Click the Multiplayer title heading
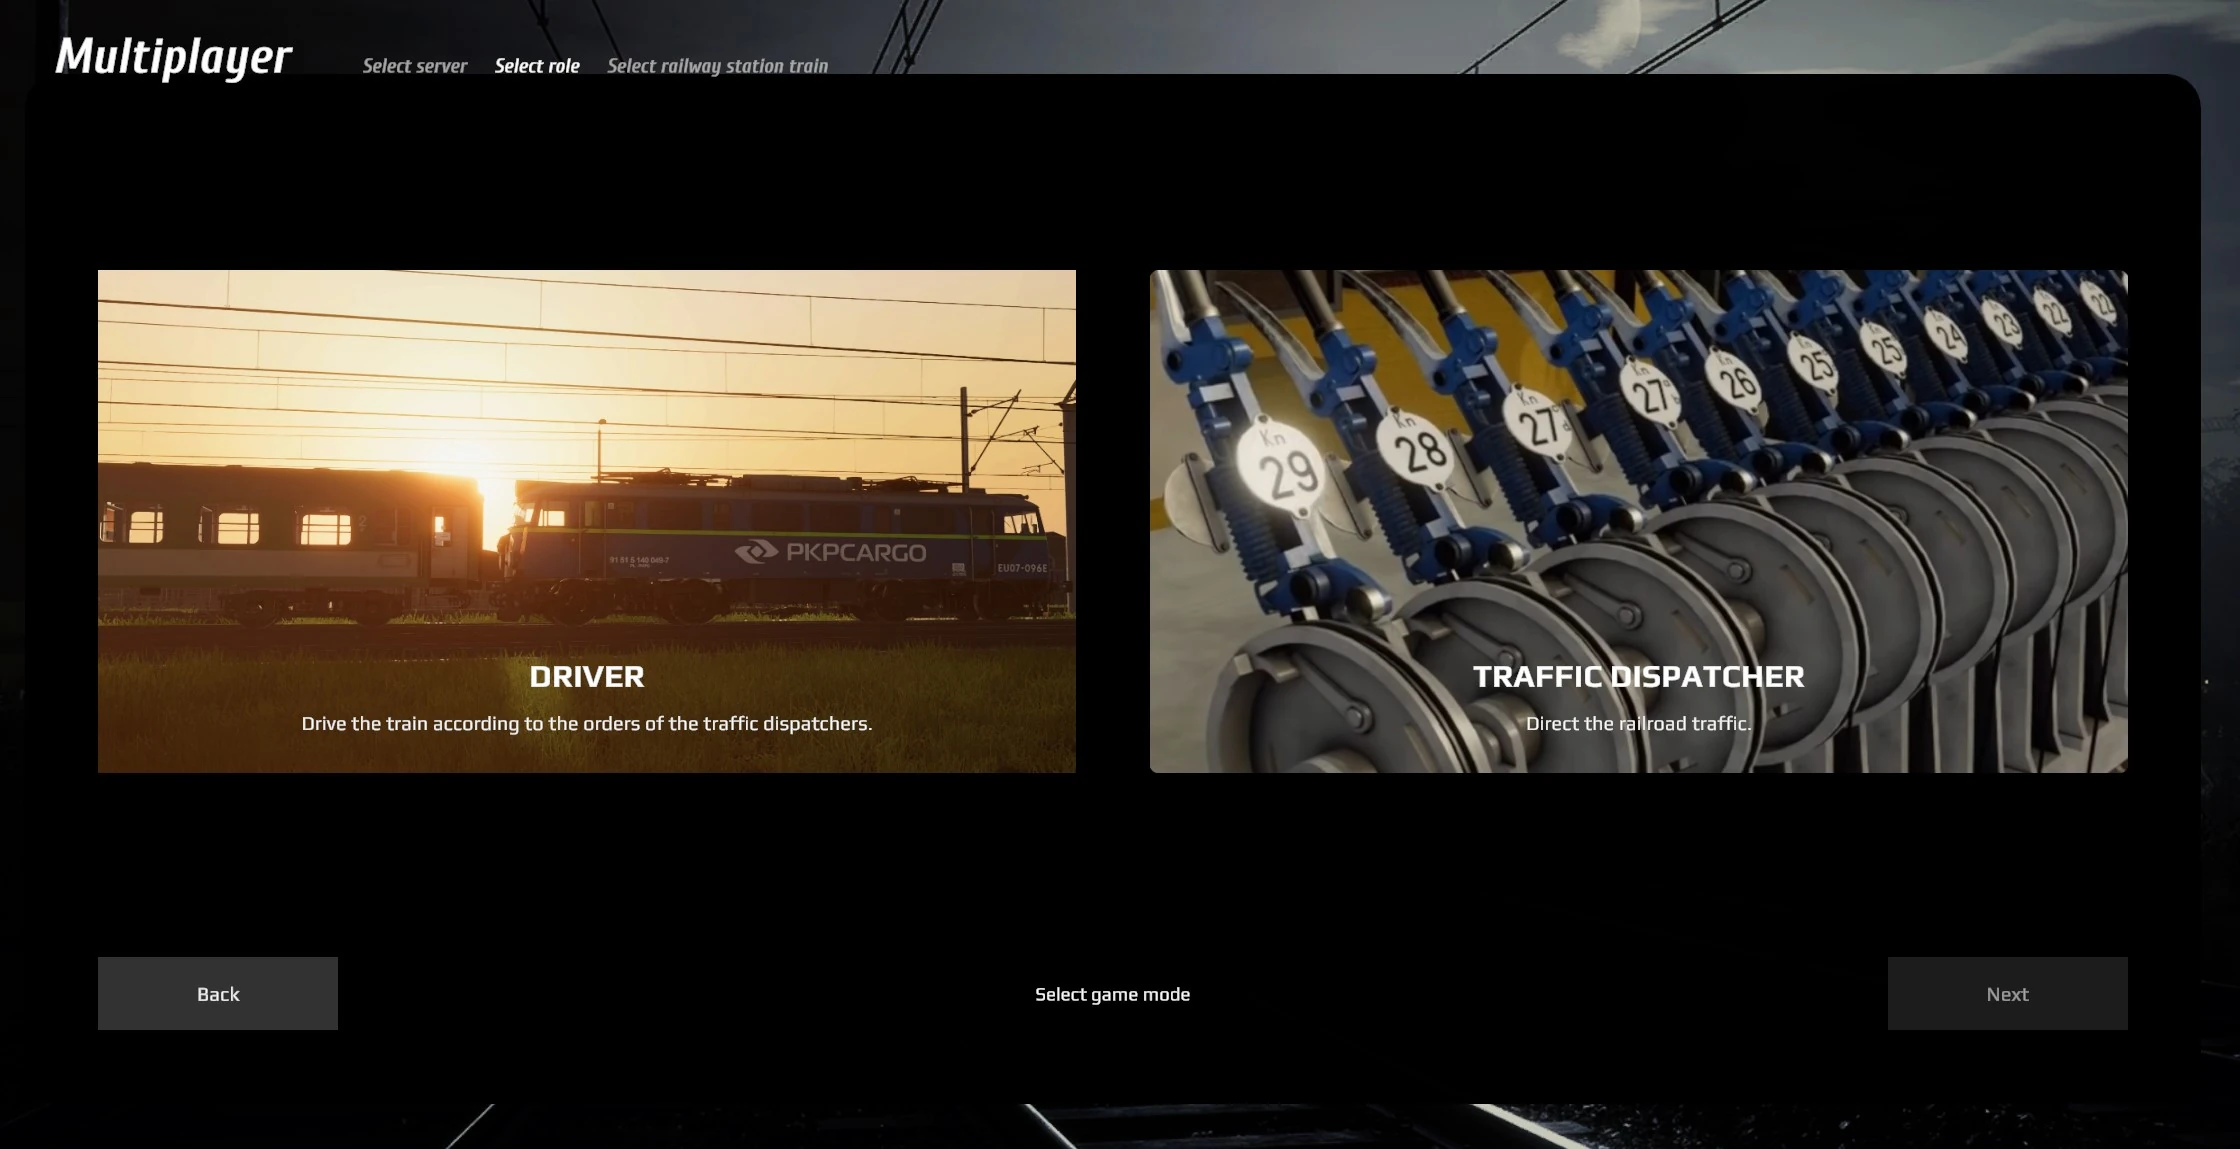This screenshot has width=2240, height=1149. point(173,57)
